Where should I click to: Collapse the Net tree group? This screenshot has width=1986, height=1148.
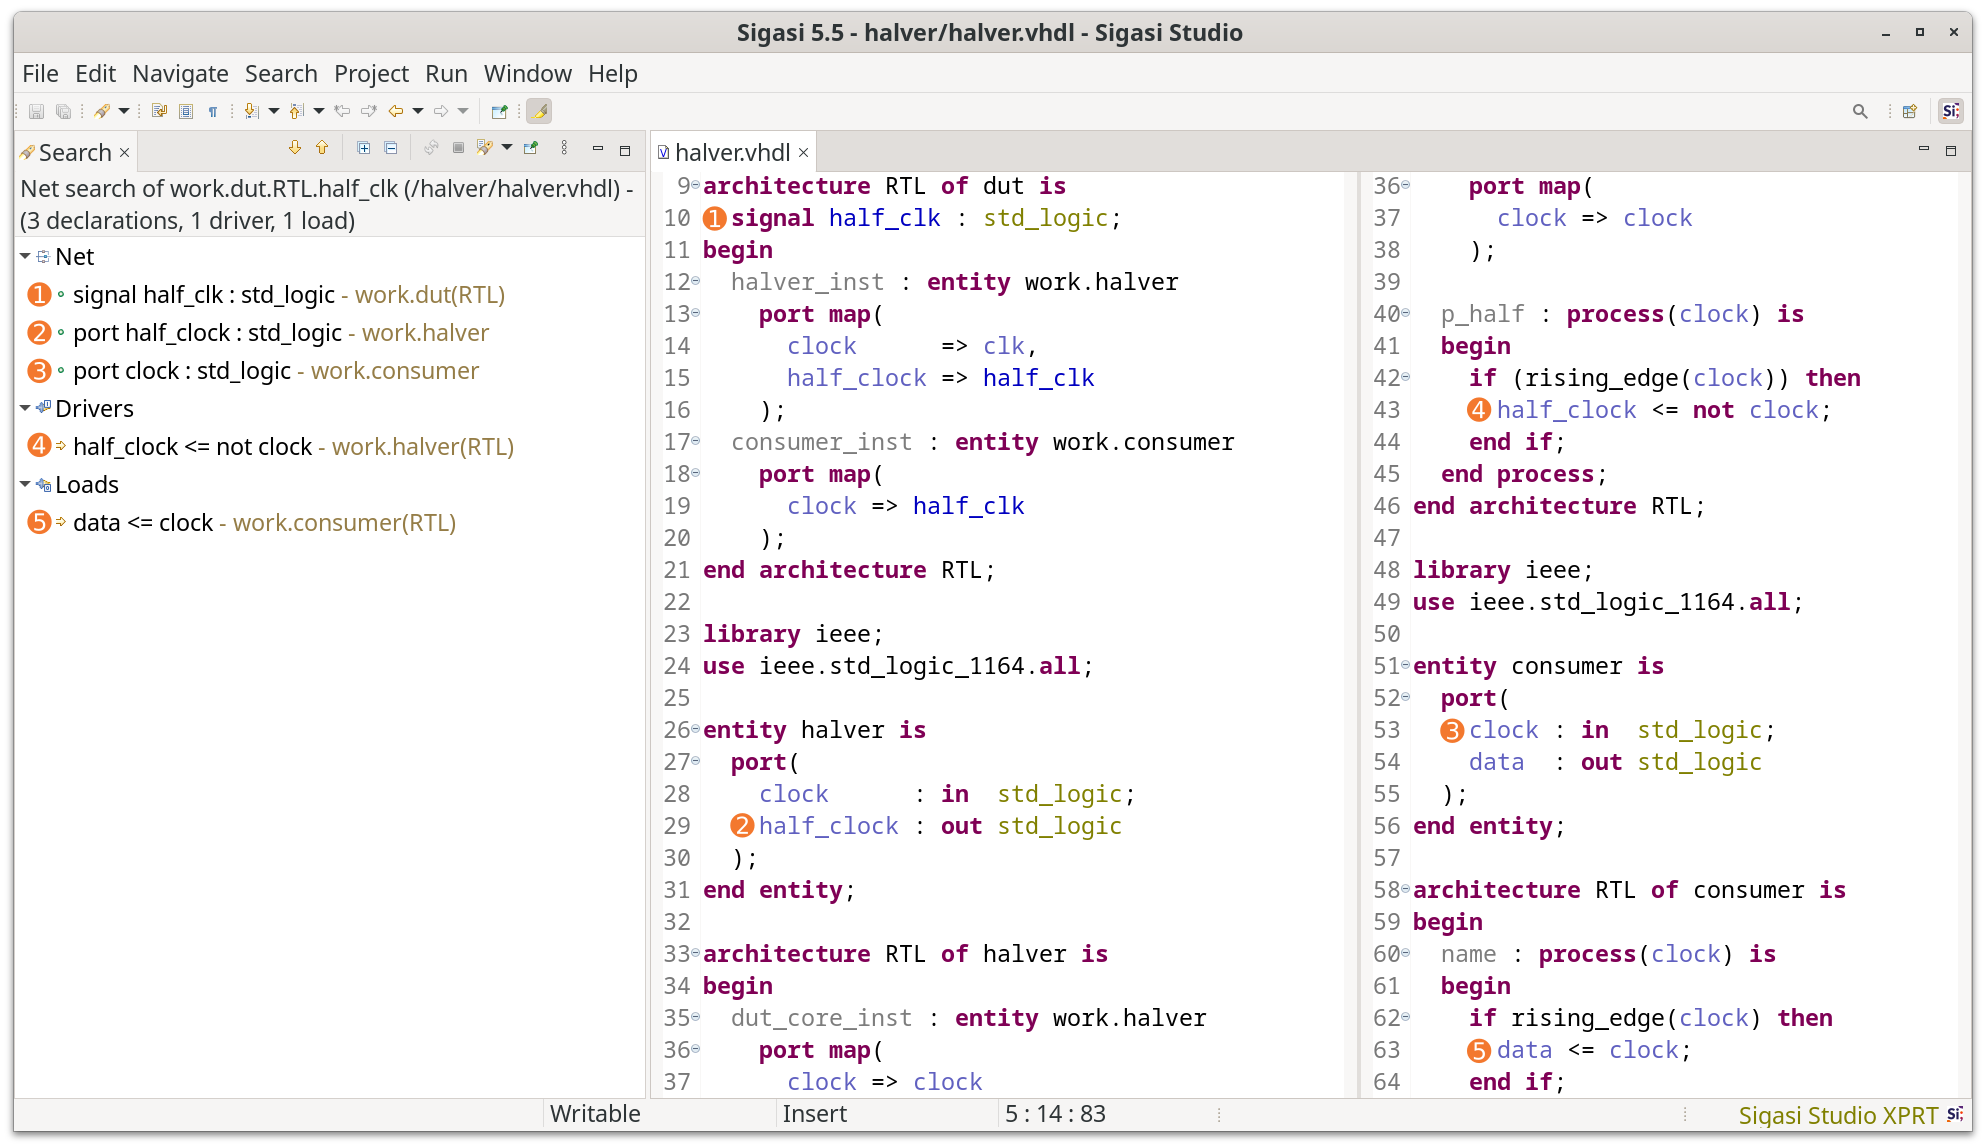coord(25,257)
